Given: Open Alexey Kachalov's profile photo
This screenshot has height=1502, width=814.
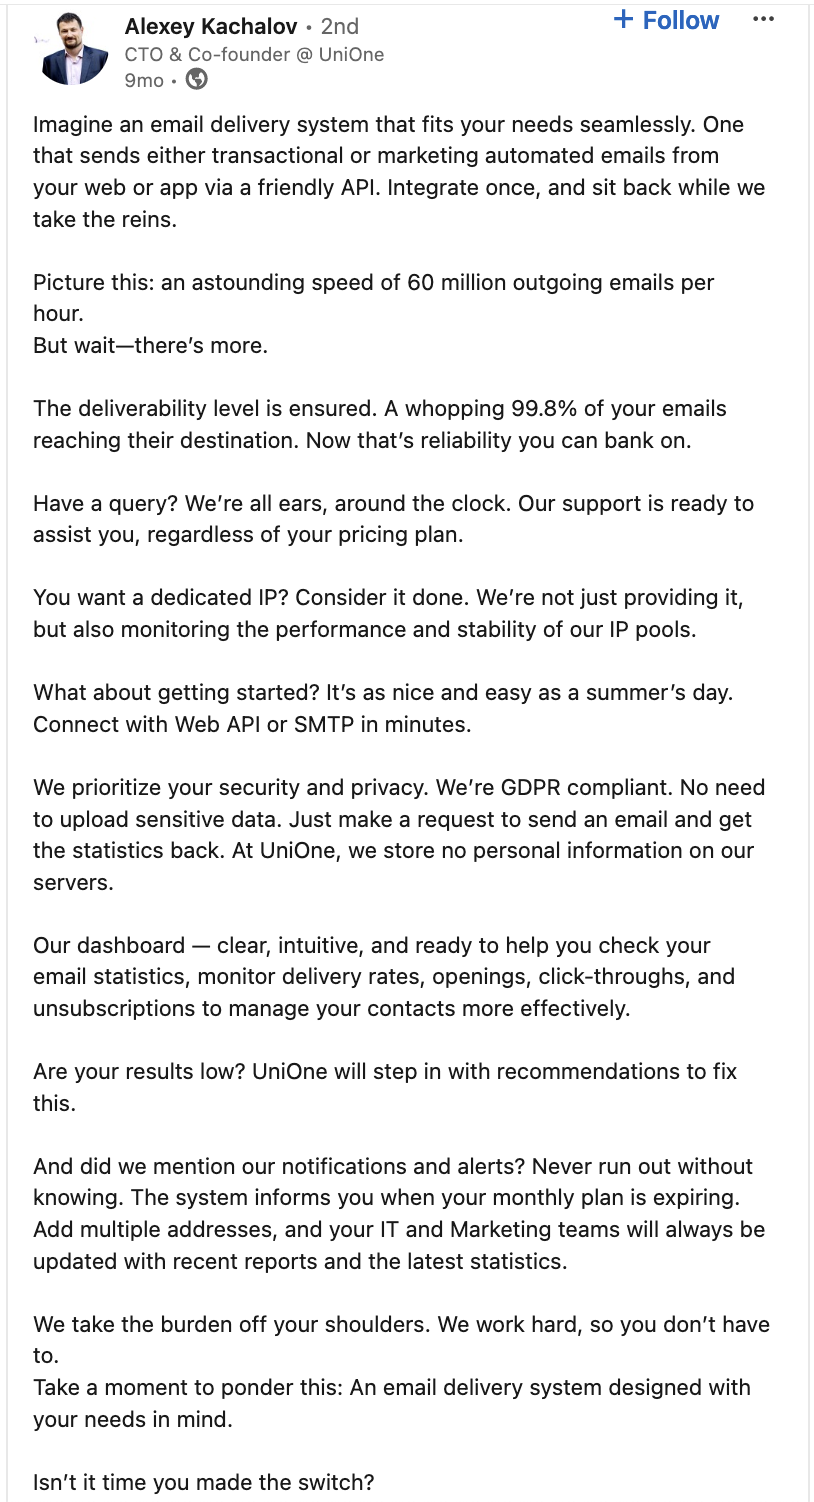Looking at the screenshot, I should click(72, 49).
